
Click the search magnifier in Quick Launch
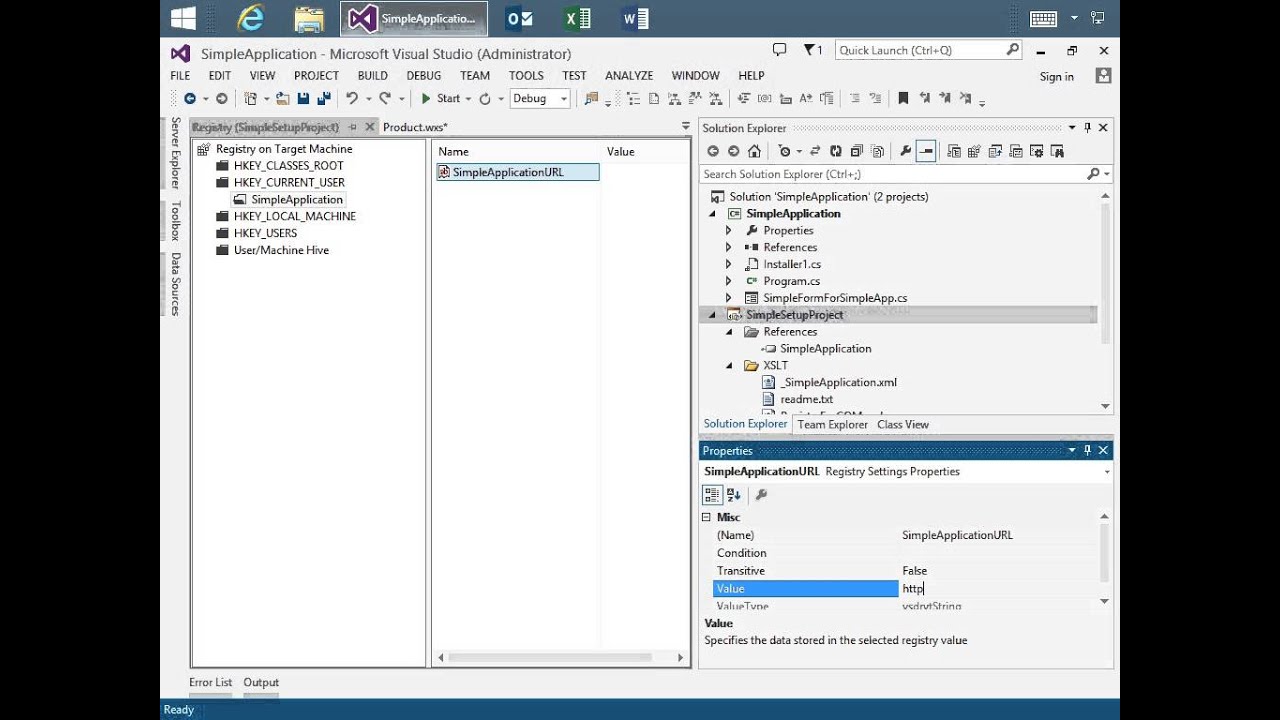click(x=1012, y=49)
